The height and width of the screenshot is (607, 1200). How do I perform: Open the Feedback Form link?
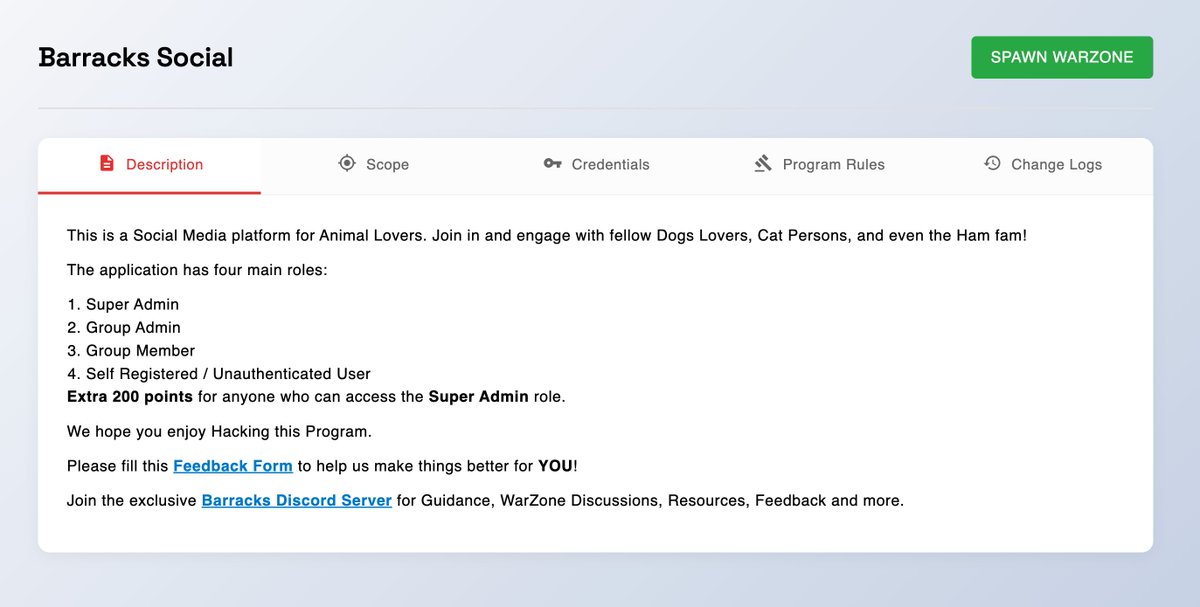tap(233, 466)
